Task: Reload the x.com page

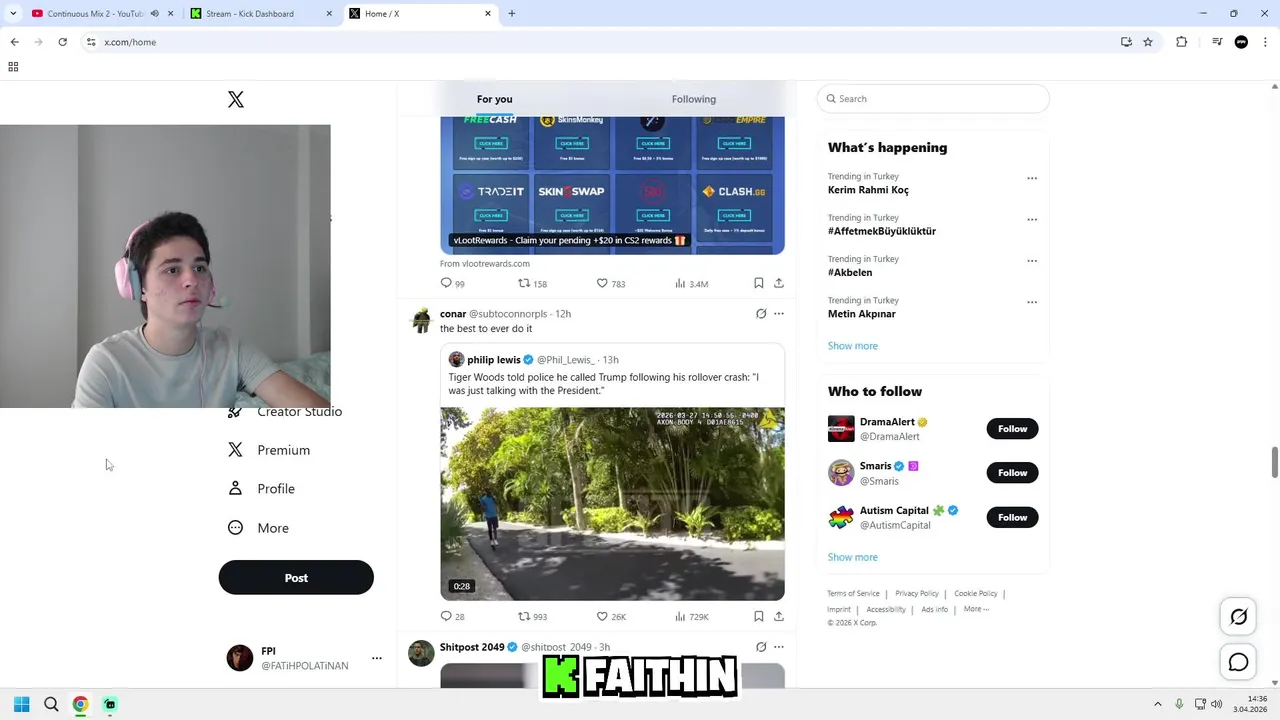Action: tap(62, 42)
